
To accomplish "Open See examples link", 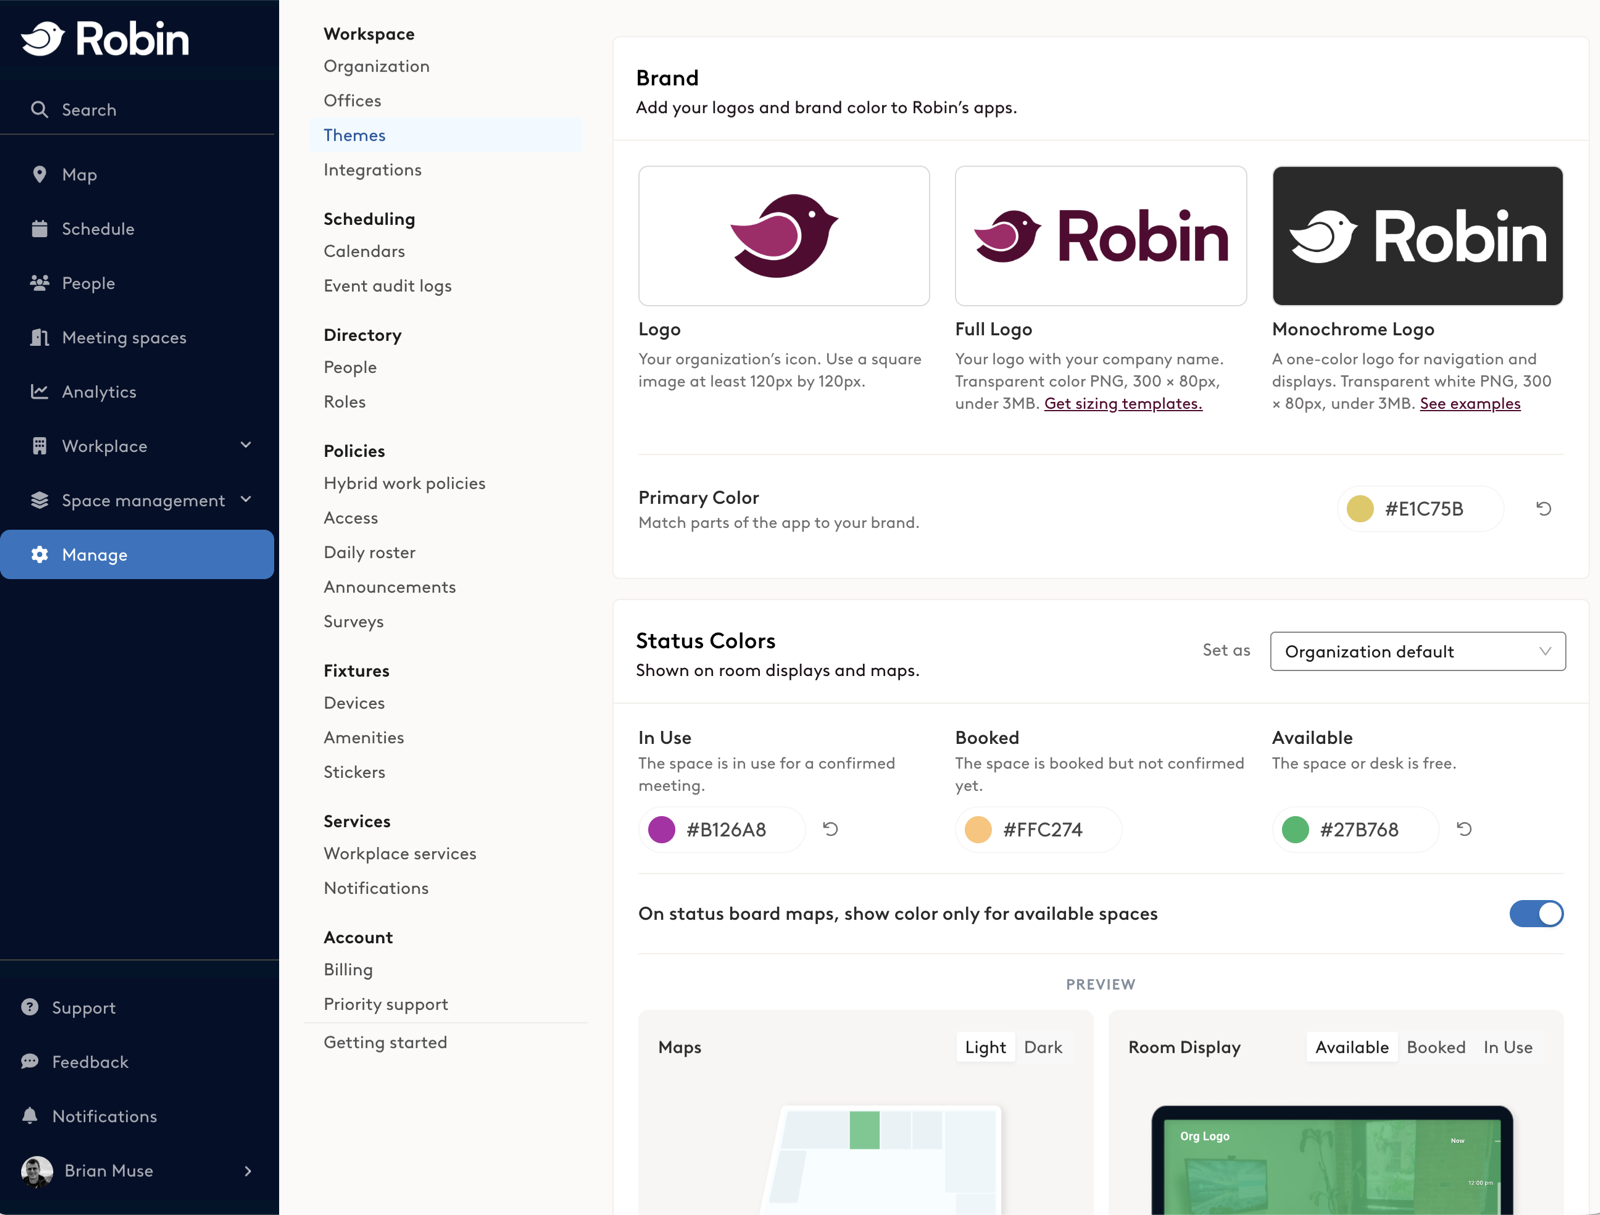I will (x=1470, y=403).
